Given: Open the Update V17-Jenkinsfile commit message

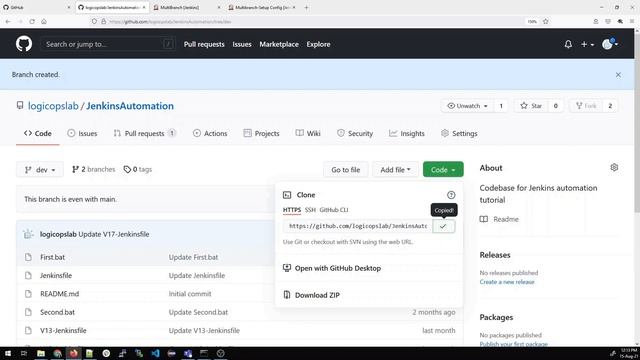Looking at the screenshot, I should tap(113, 234).
